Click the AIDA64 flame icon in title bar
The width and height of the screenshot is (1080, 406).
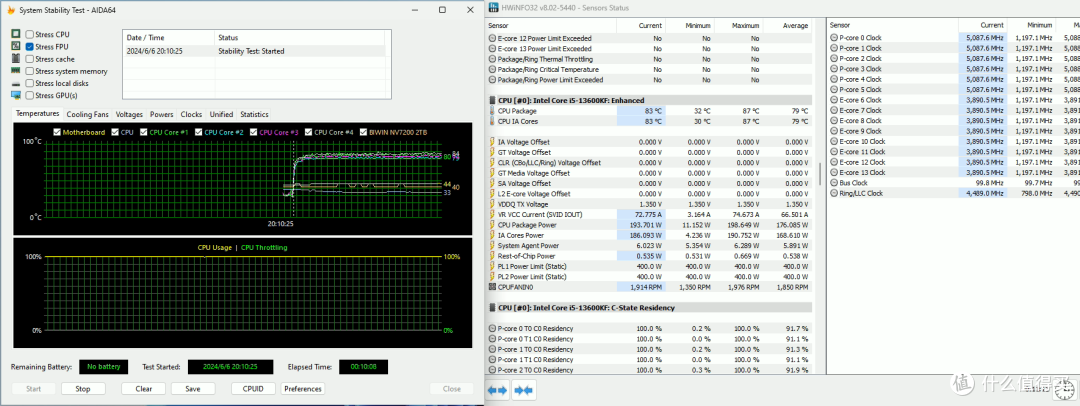pyautogui.click(x=10, y=10)
